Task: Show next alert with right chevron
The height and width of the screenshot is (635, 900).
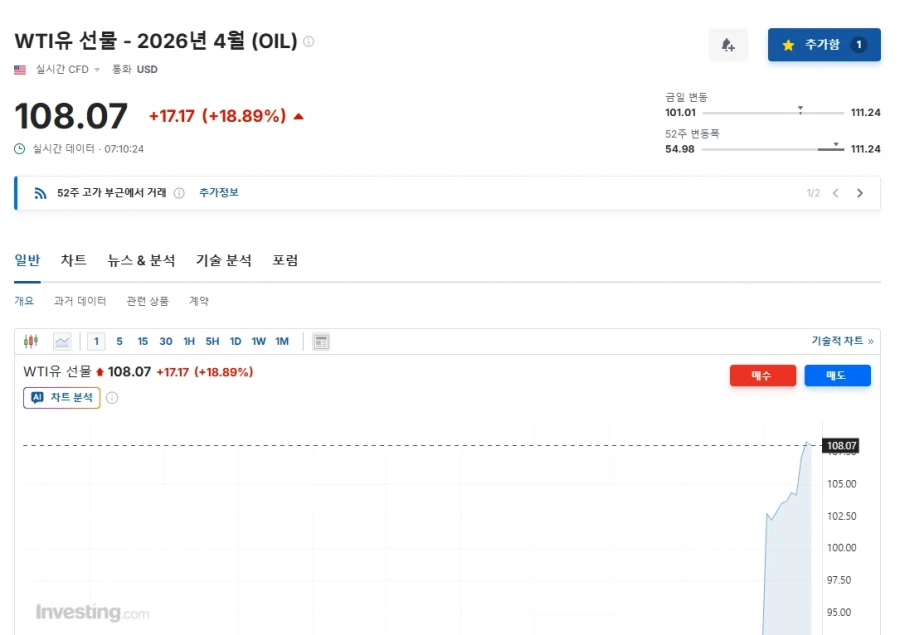Action: tap(859, 193)
